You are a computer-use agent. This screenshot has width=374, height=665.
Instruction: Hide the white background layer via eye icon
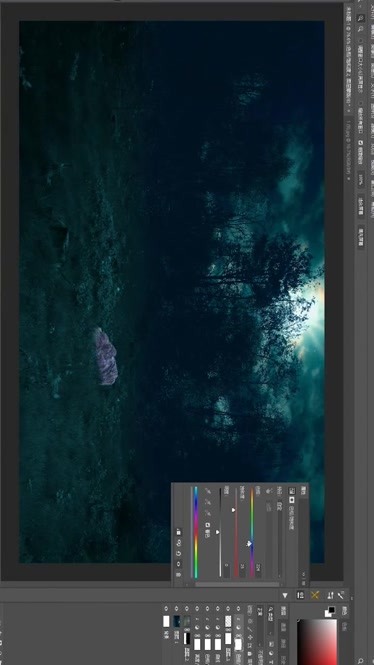(166, 608)
